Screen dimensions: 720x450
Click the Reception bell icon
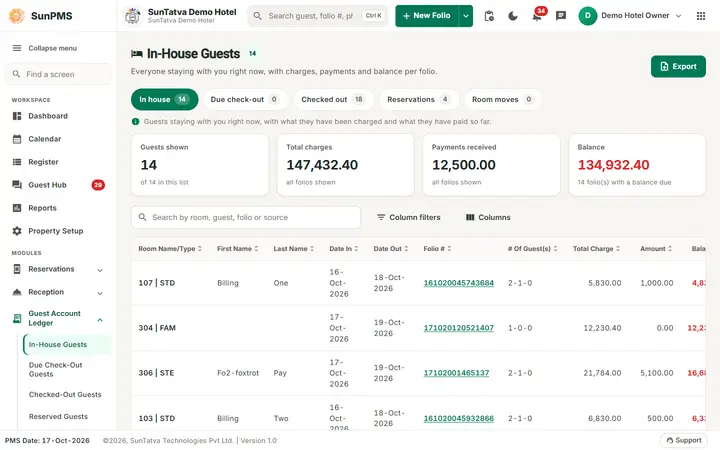point(17,292)
